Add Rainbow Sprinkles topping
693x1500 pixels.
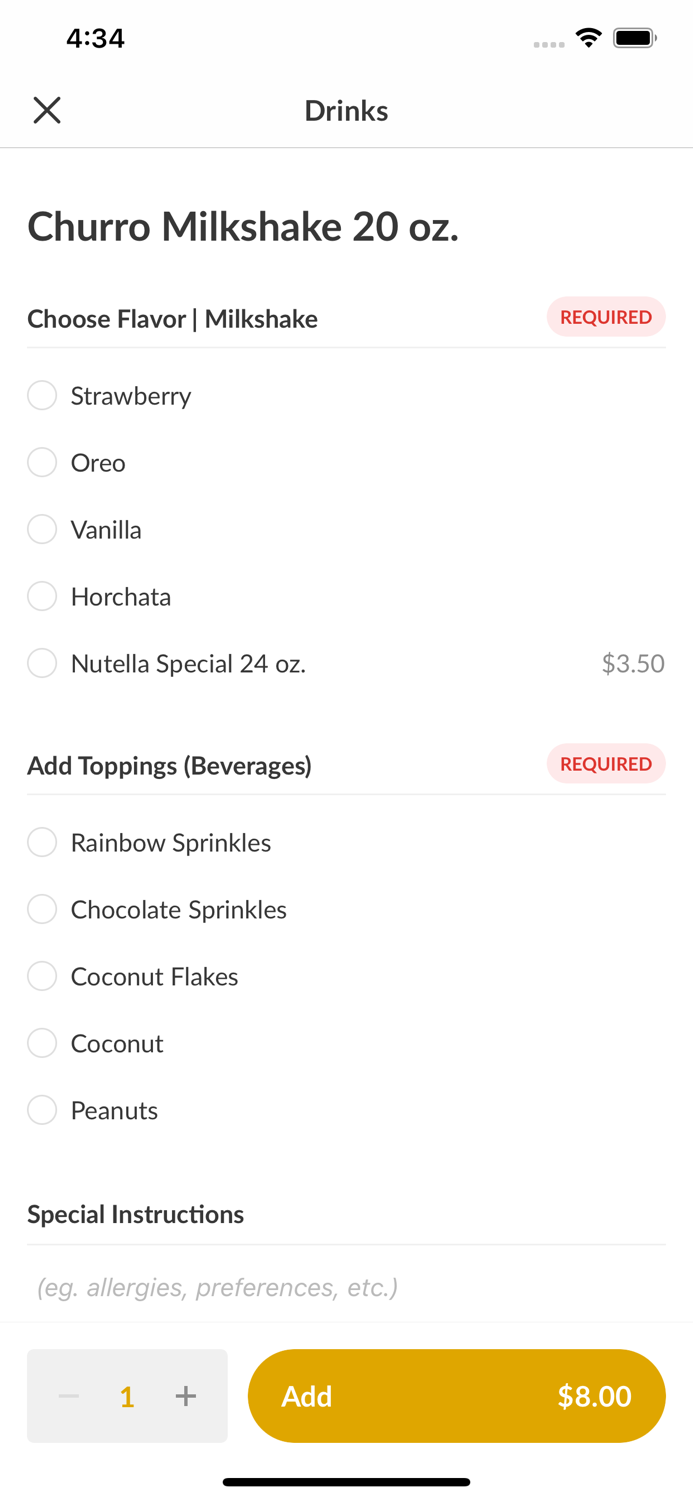42,843
